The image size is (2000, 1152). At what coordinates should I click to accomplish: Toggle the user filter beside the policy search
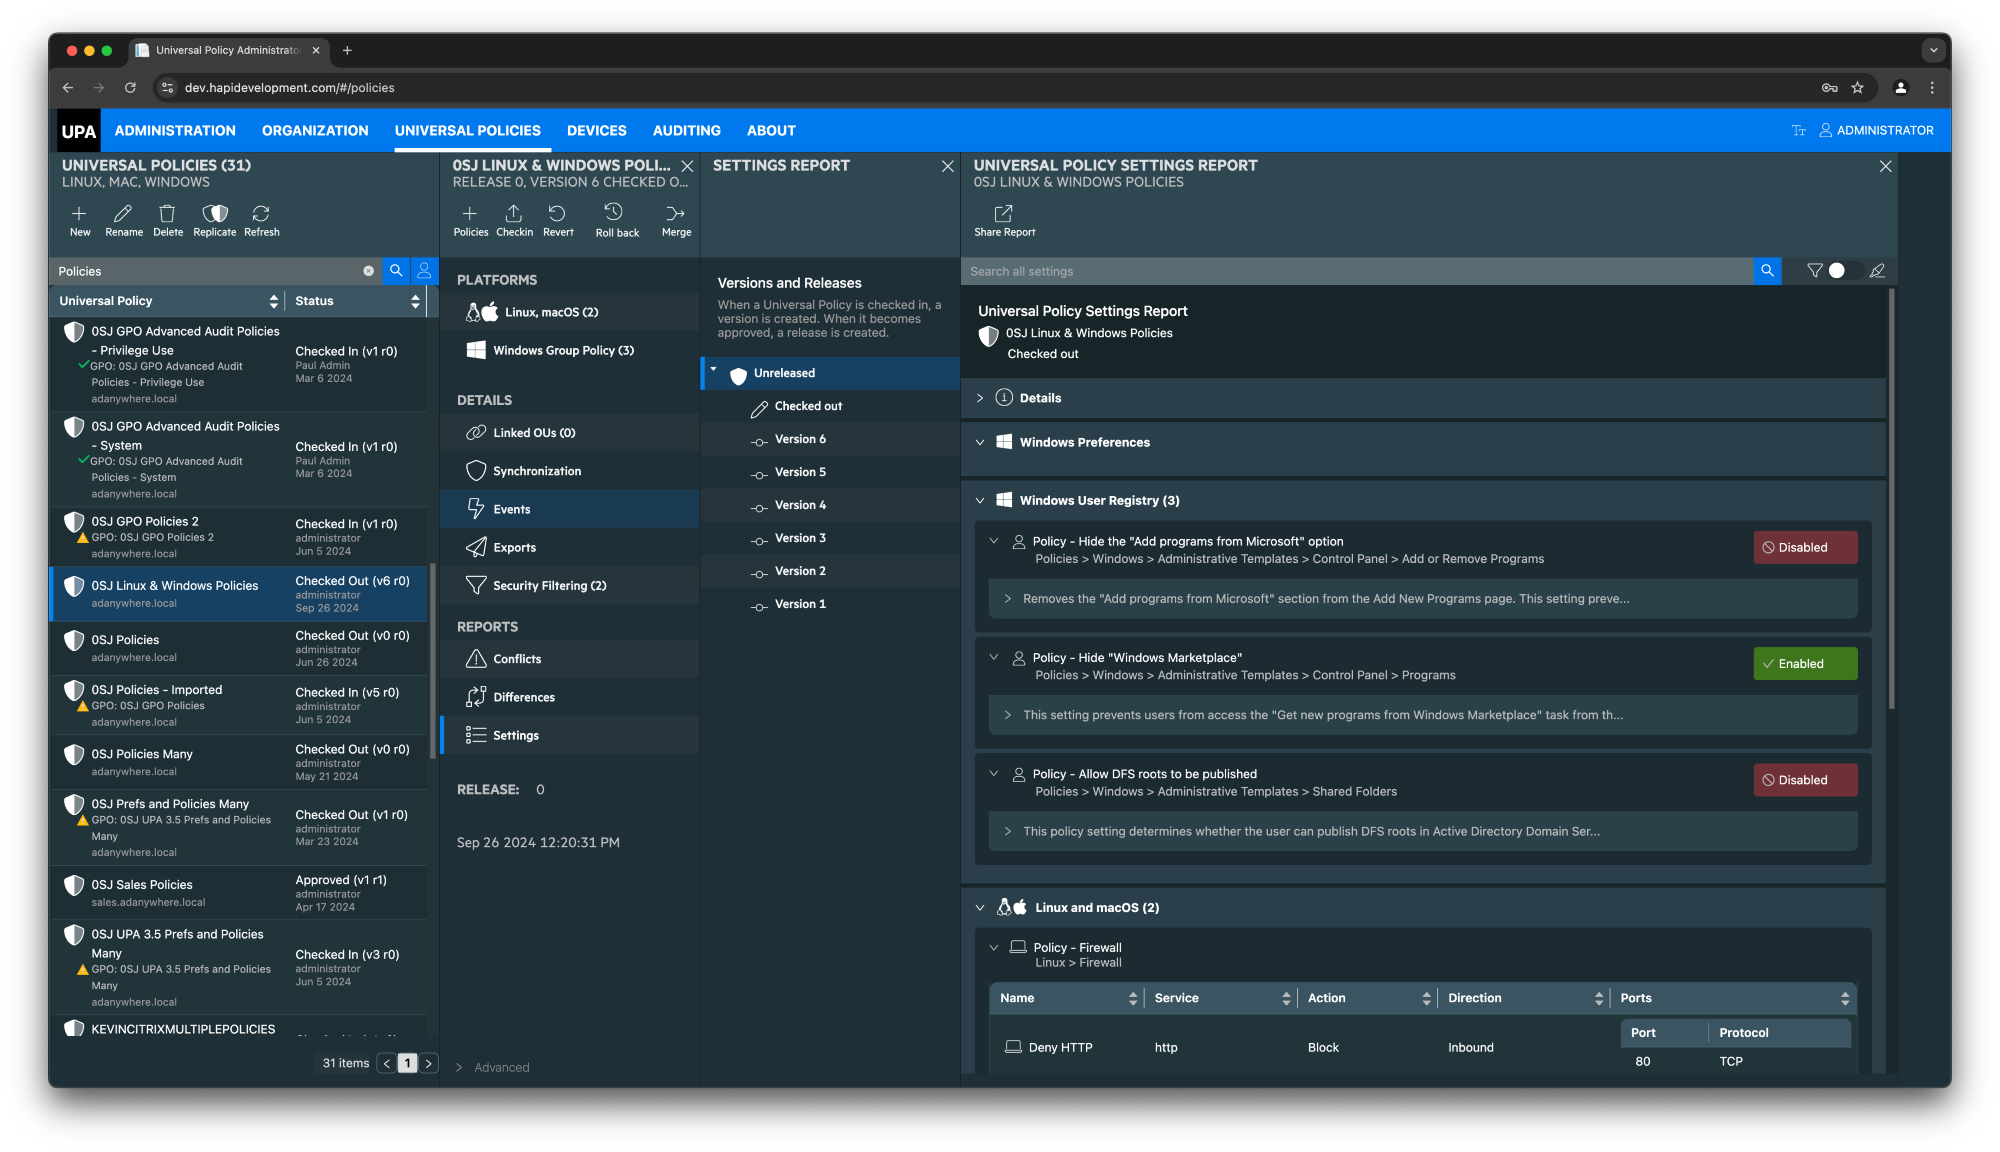[x=424, y=270]
